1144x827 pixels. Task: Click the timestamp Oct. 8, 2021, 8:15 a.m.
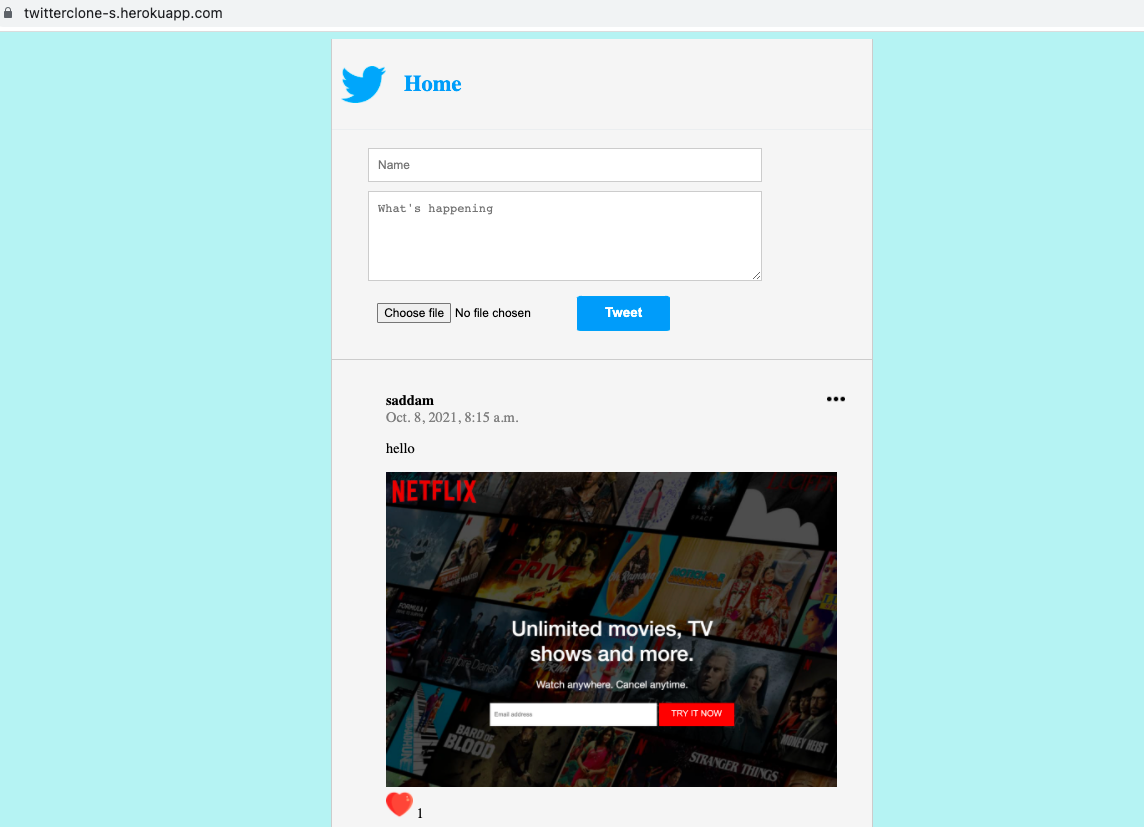coord(452,418)
